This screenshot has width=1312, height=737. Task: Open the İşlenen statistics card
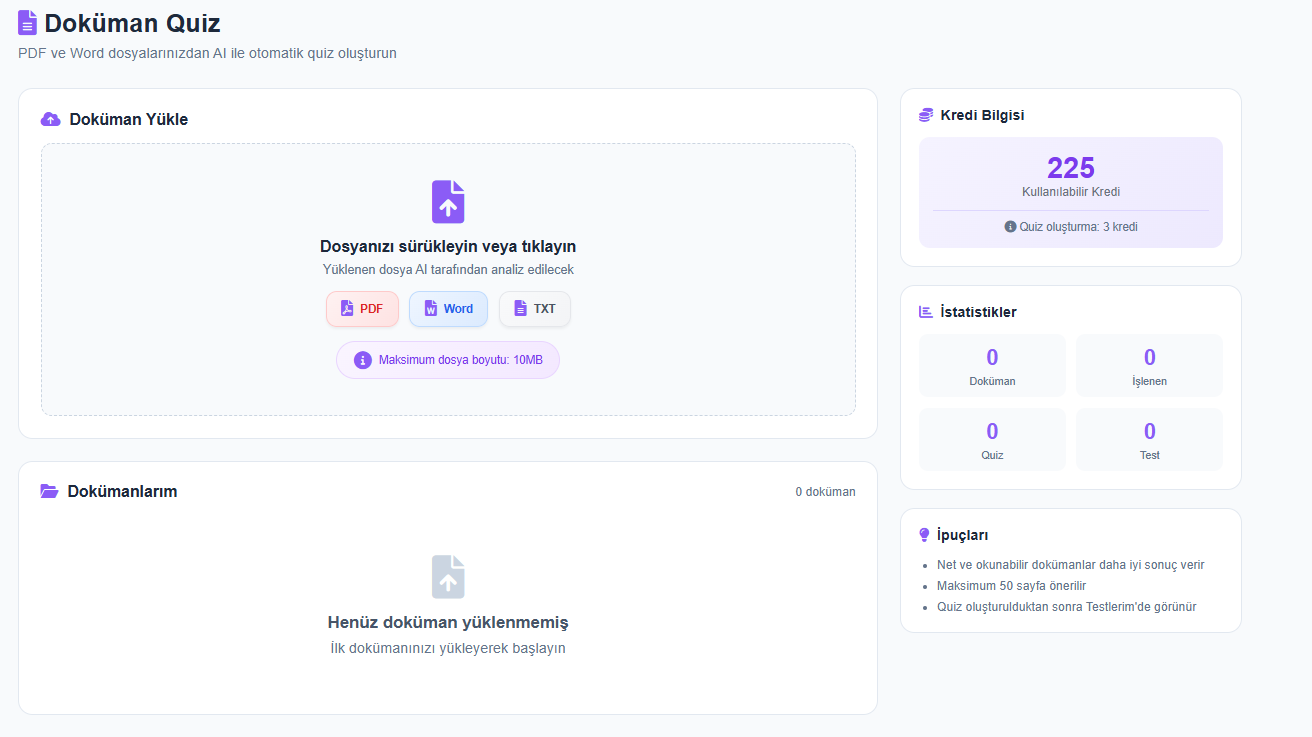(x=1149, y=366)
